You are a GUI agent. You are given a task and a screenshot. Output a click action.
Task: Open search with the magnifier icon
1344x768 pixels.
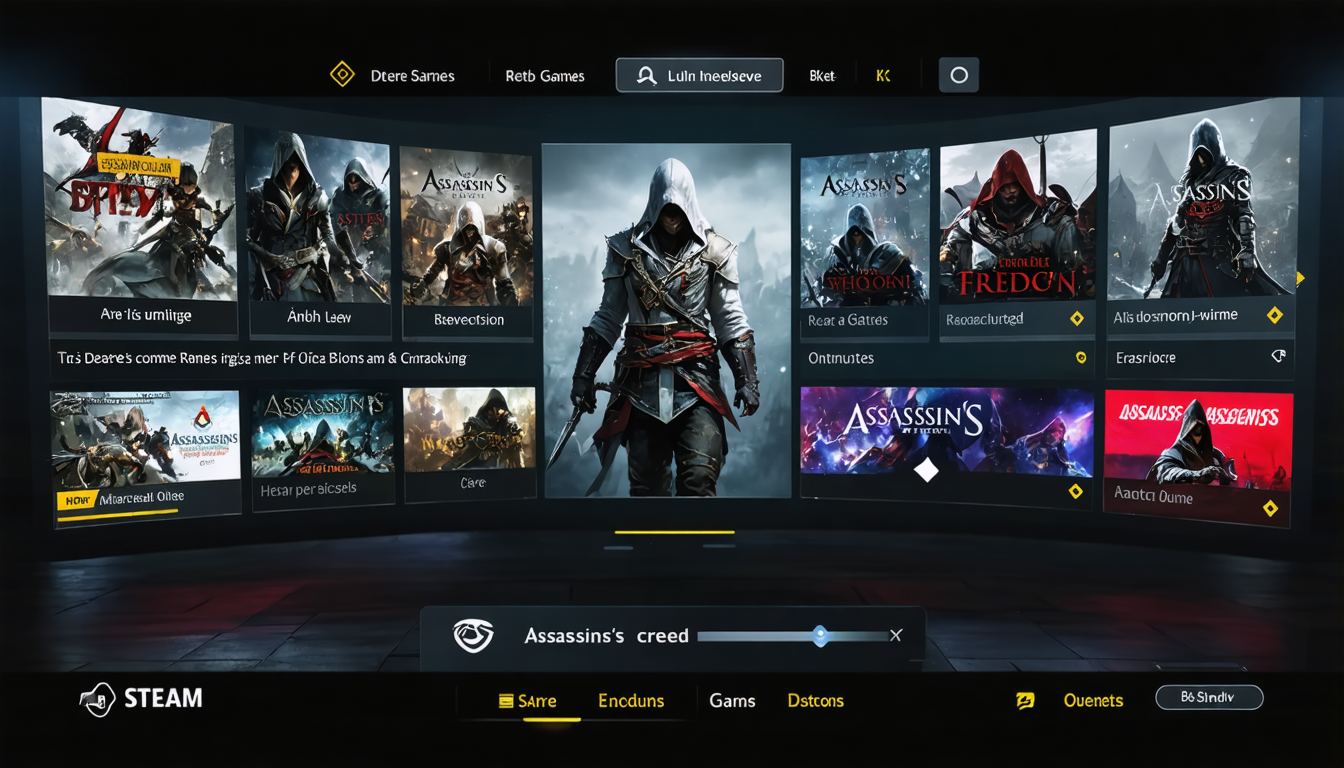646,74
